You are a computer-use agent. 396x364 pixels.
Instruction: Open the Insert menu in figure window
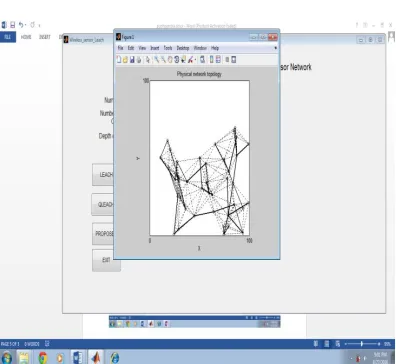tap(155, 48)
